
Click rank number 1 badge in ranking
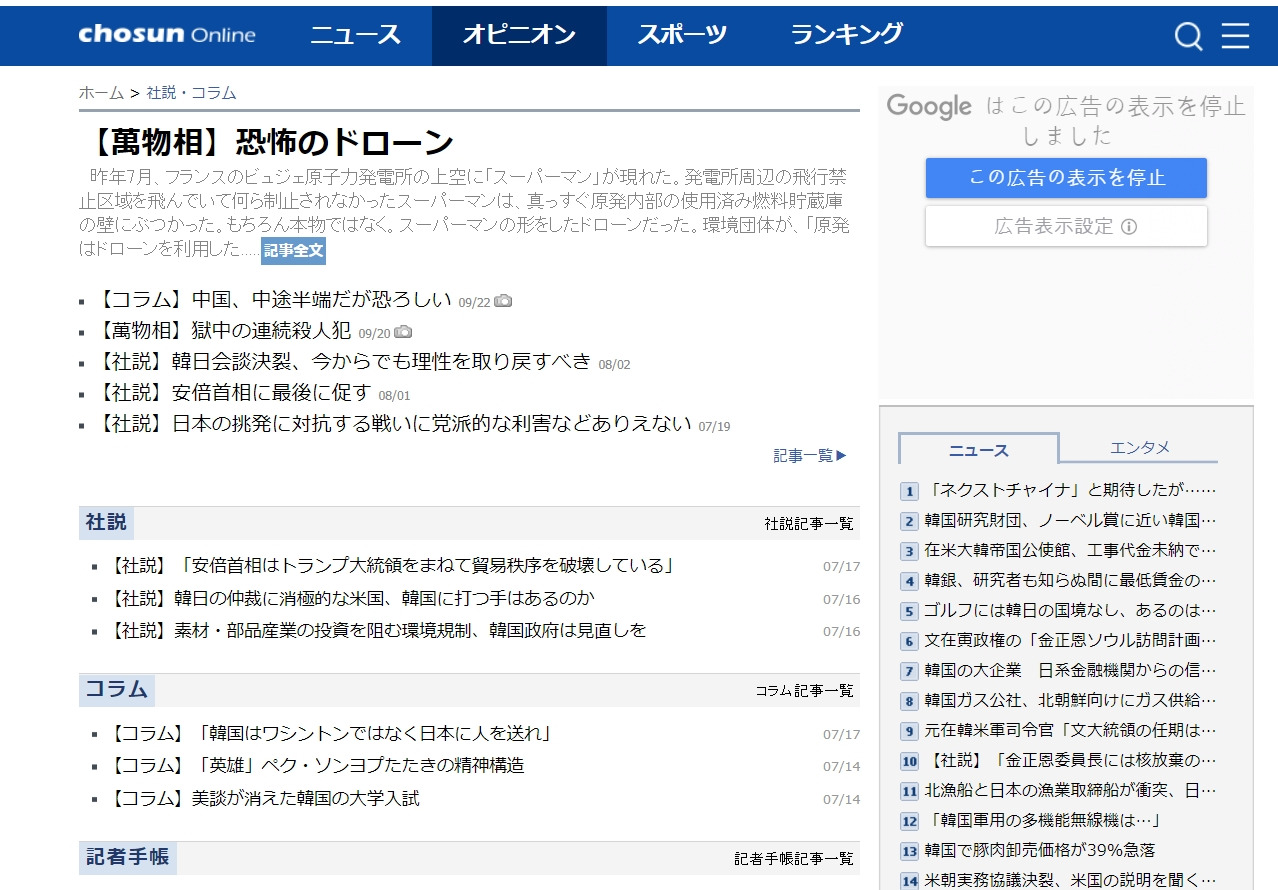(x=909, y=491)
